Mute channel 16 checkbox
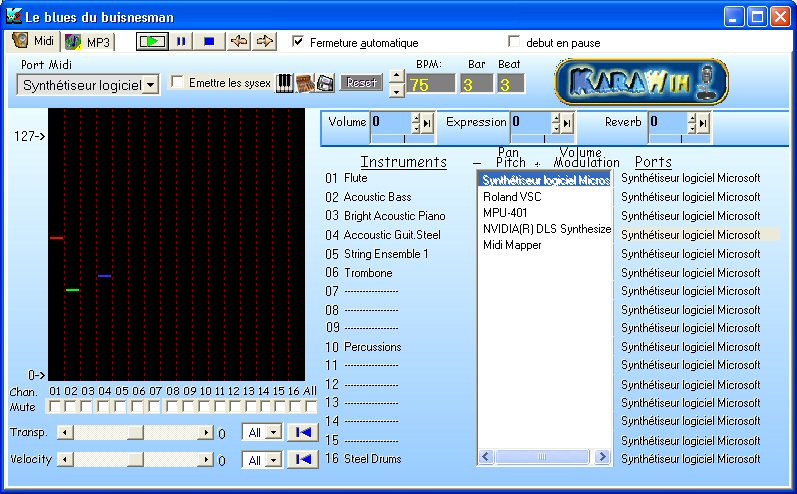 pos(295,407)
